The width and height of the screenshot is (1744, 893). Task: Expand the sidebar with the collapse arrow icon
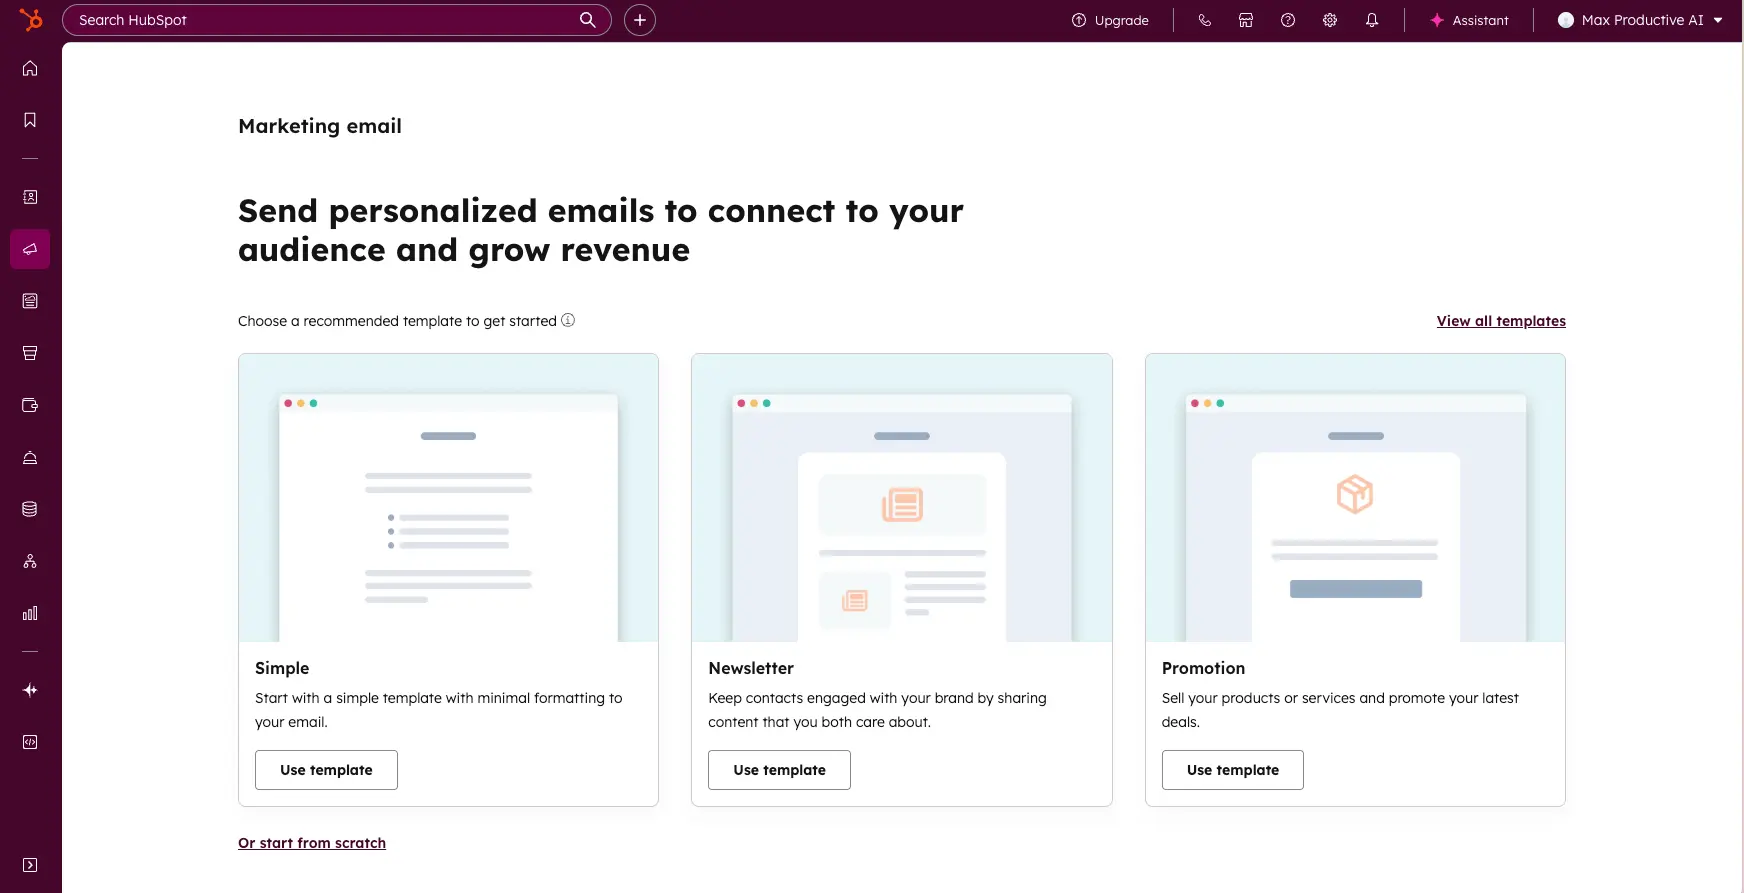tap(30, 865)
